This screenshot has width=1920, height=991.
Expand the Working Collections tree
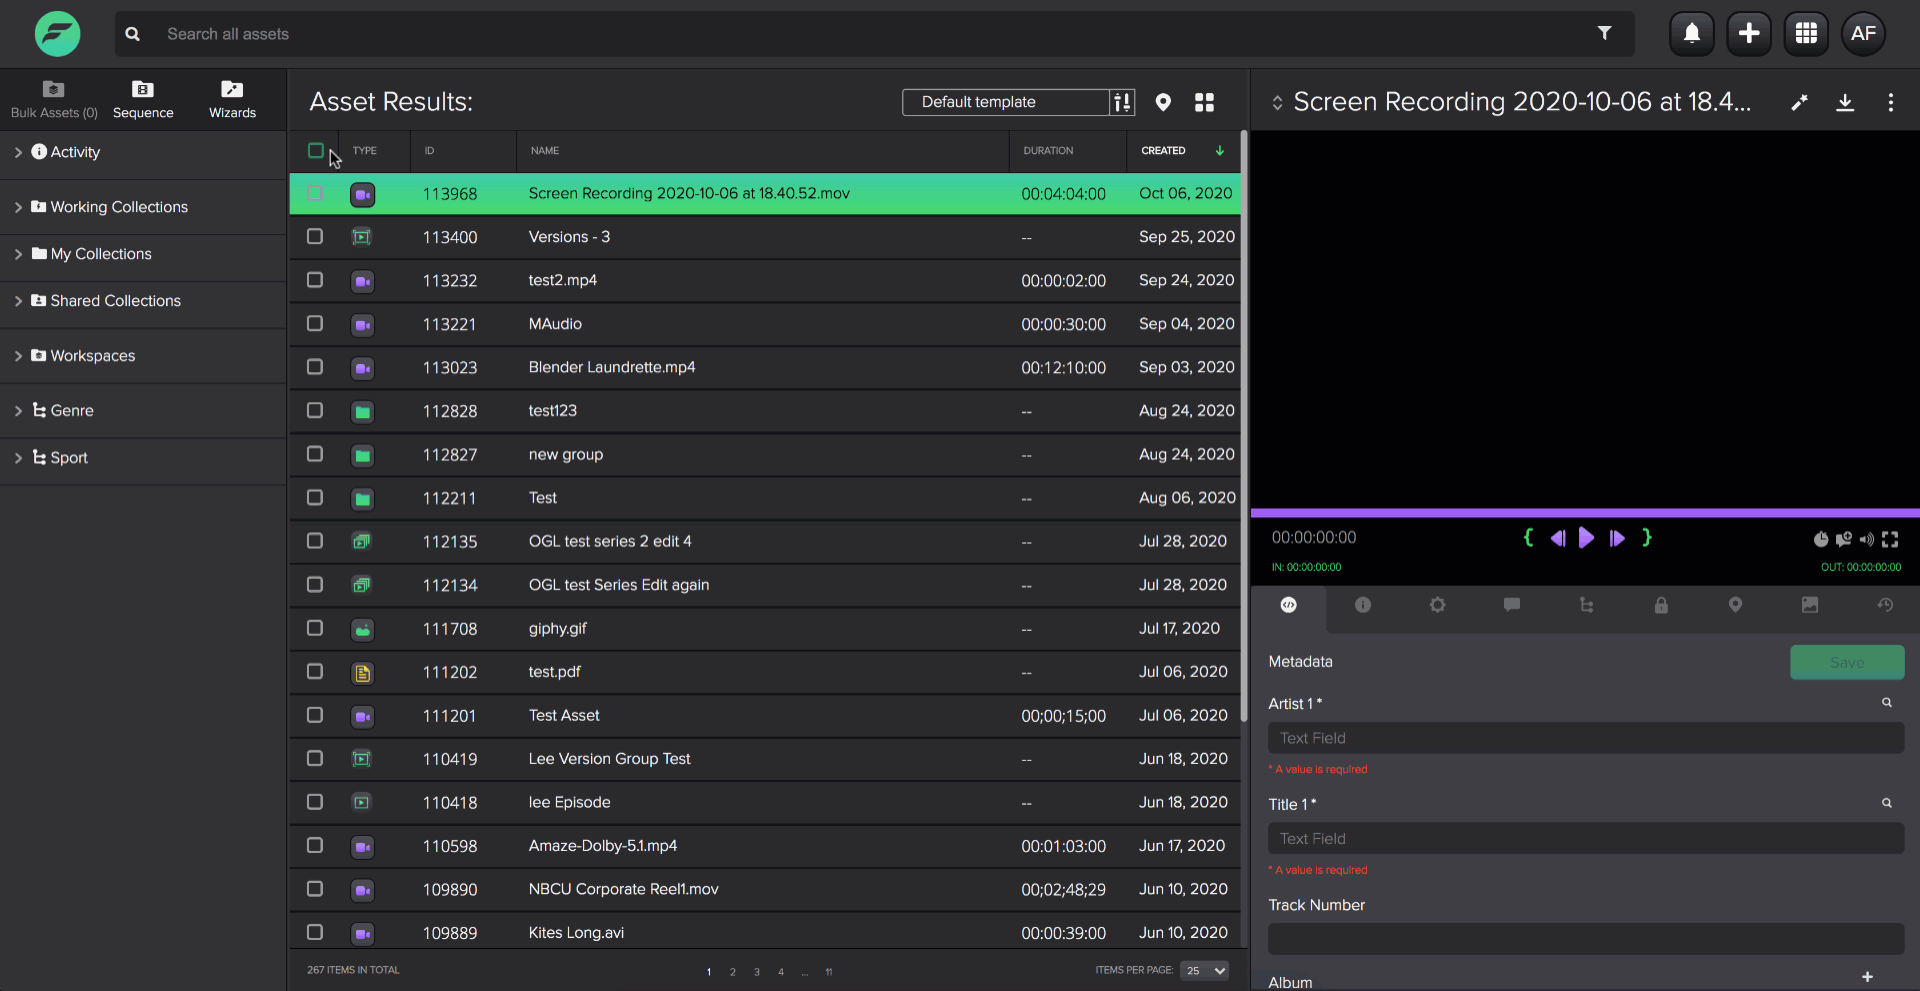18,207
